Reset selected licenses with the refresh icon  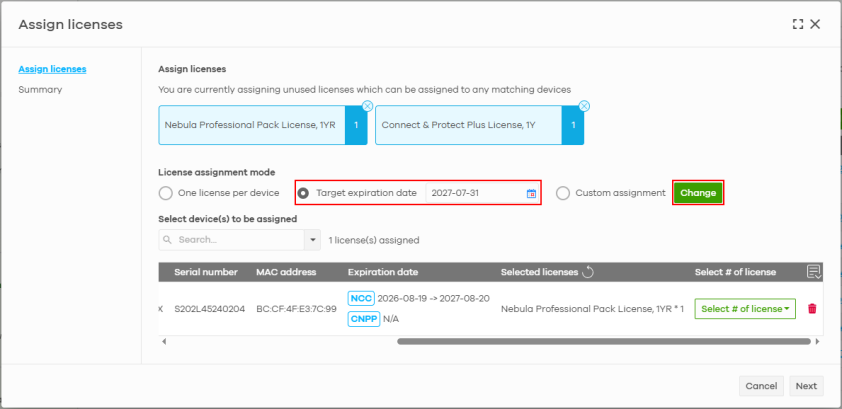pyautogui.click(x=588, y=272)
